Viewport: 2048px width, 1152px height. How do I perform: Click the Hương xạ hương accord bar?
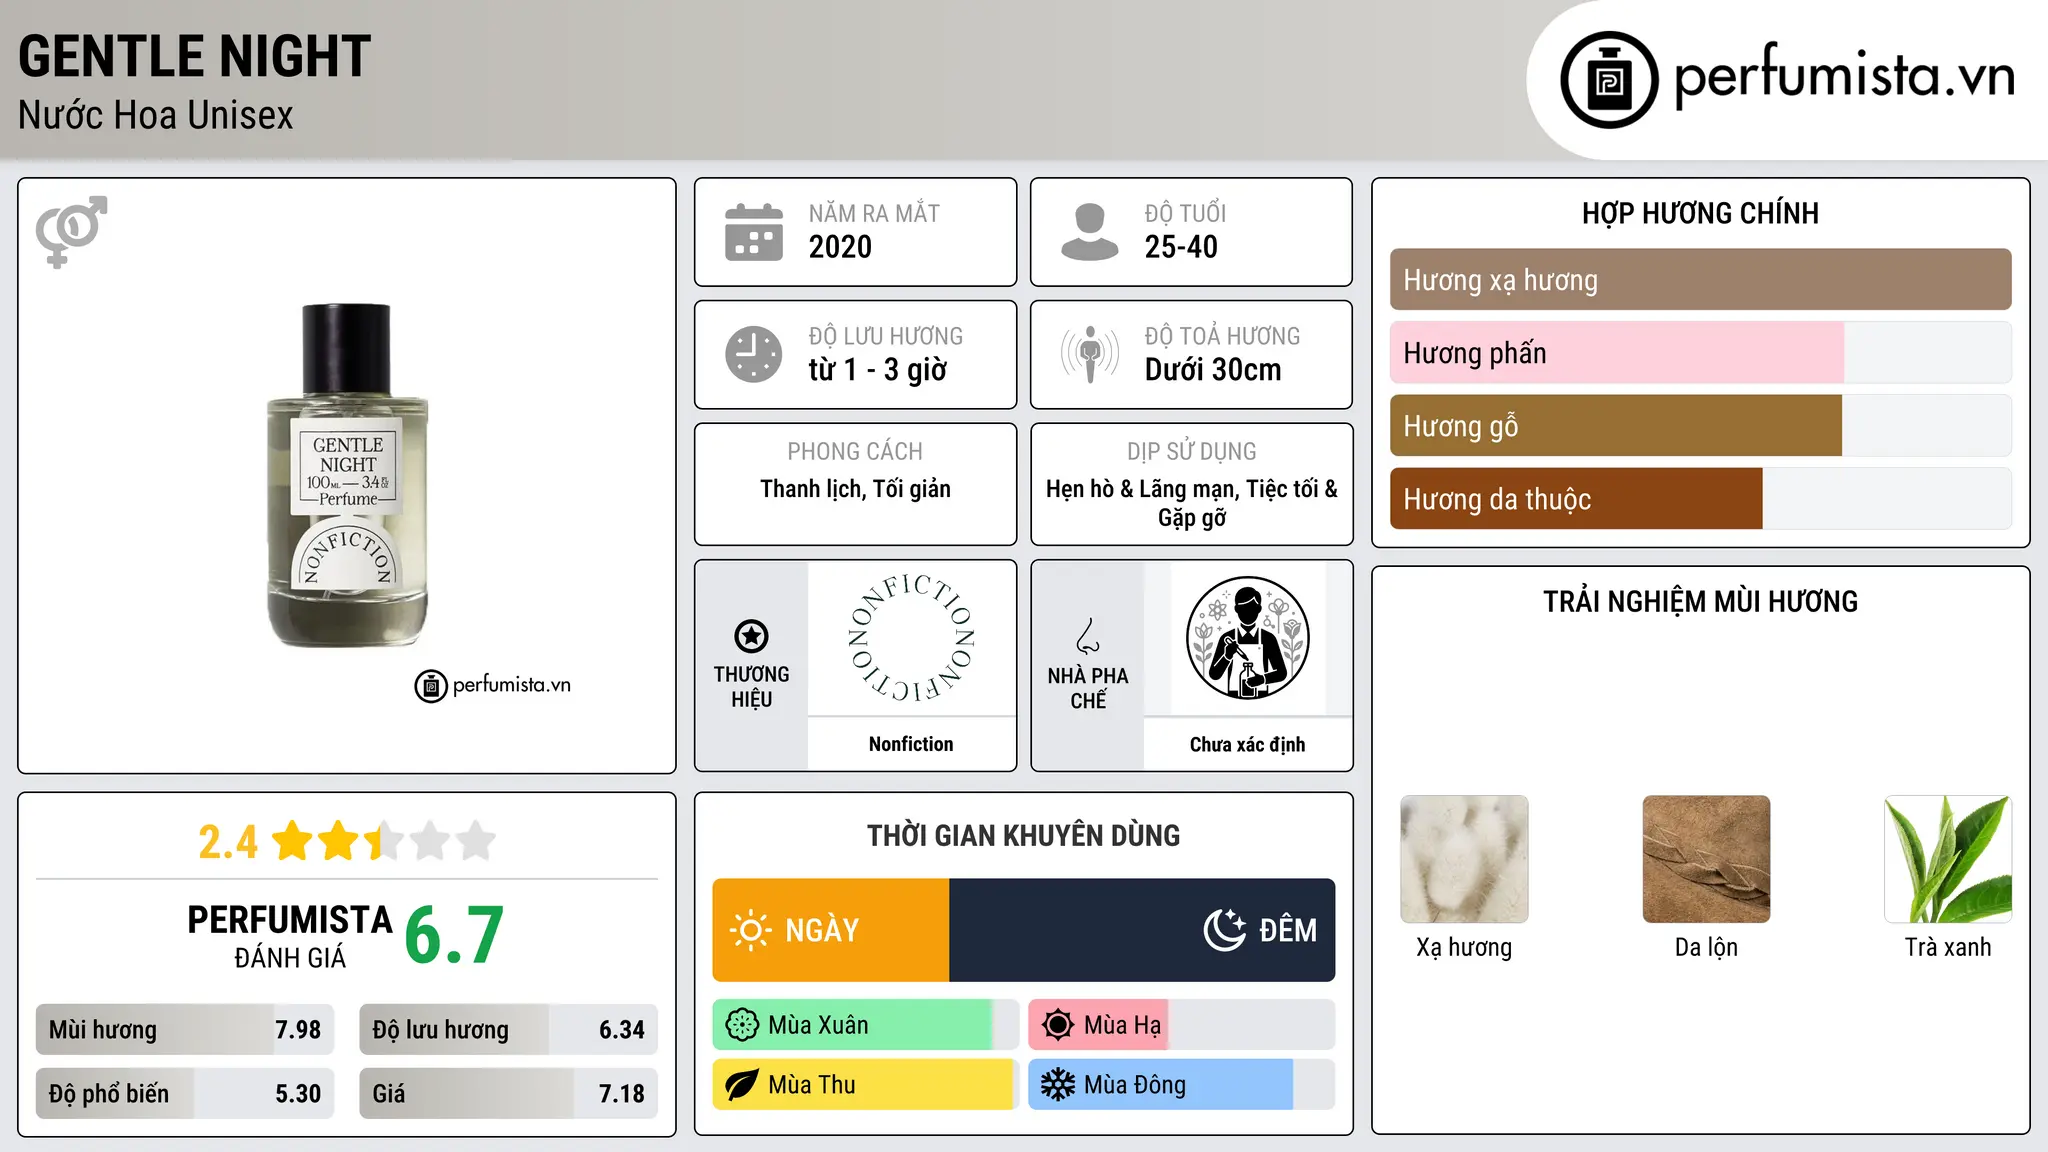point(1700,280)
